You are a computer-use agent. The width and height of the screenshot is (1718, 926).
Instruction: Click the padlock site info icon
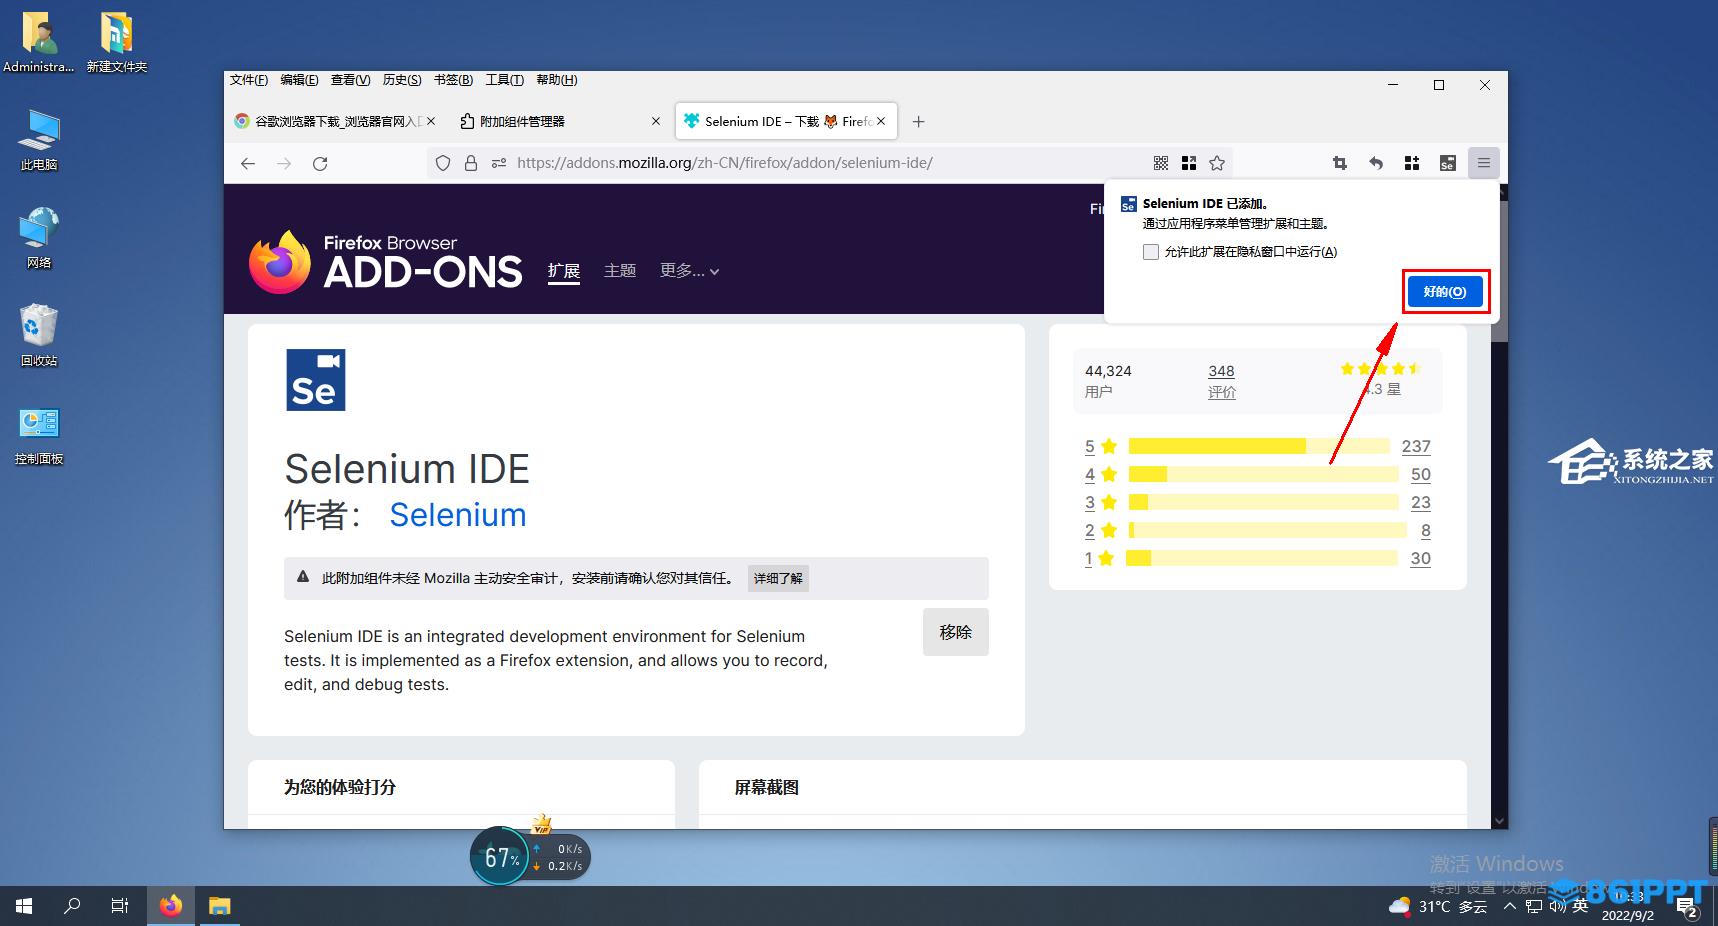[471, 163]
